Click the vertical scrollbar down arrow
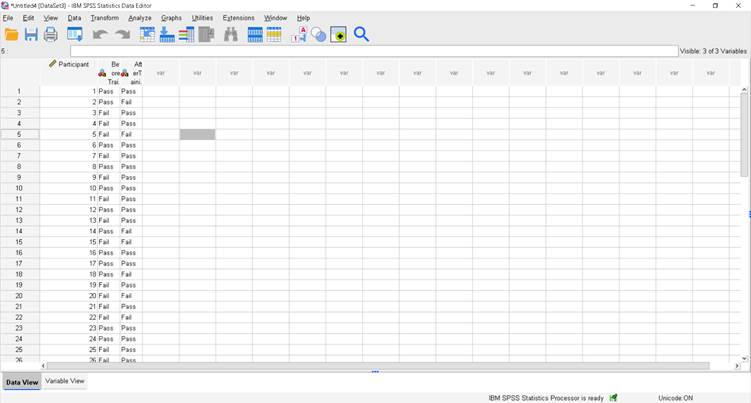 pyautogui.click(x=745, y=358)
